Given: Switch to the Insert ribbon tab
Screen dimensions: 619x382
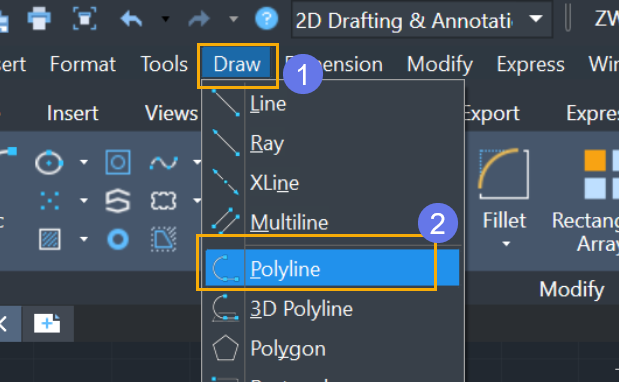Looking at the screenshot, I should point(73,113).
